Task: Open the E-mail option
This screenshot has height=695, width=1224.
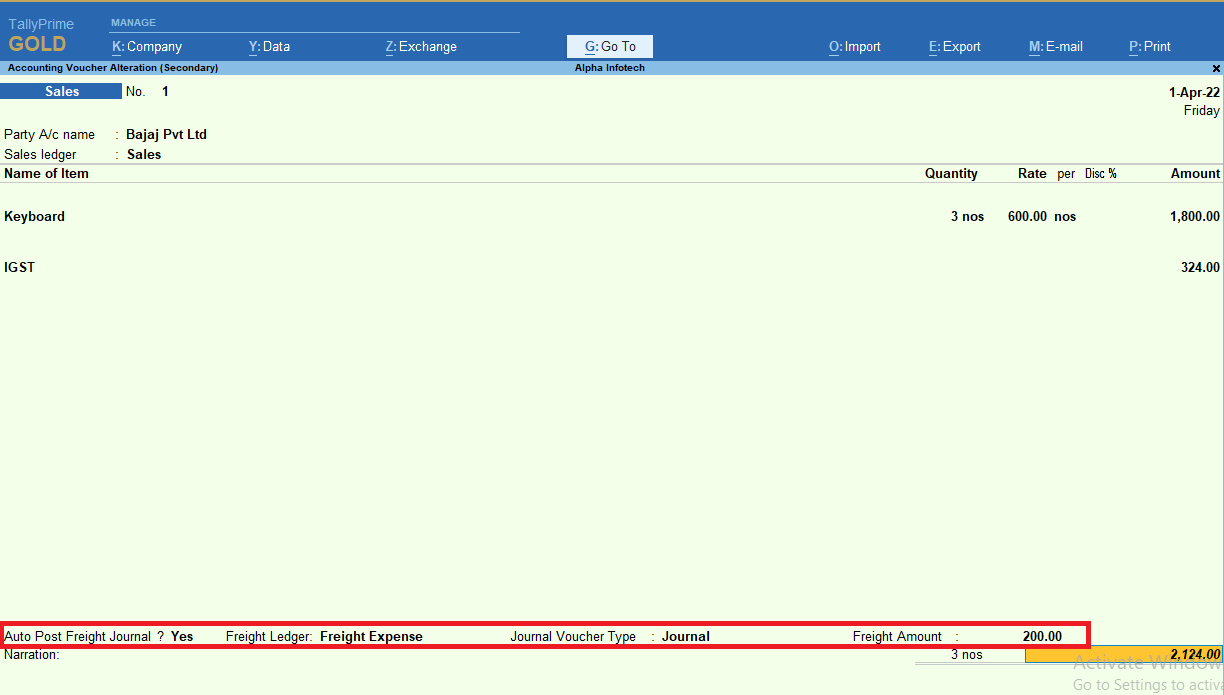Action: pos(1055,46)
